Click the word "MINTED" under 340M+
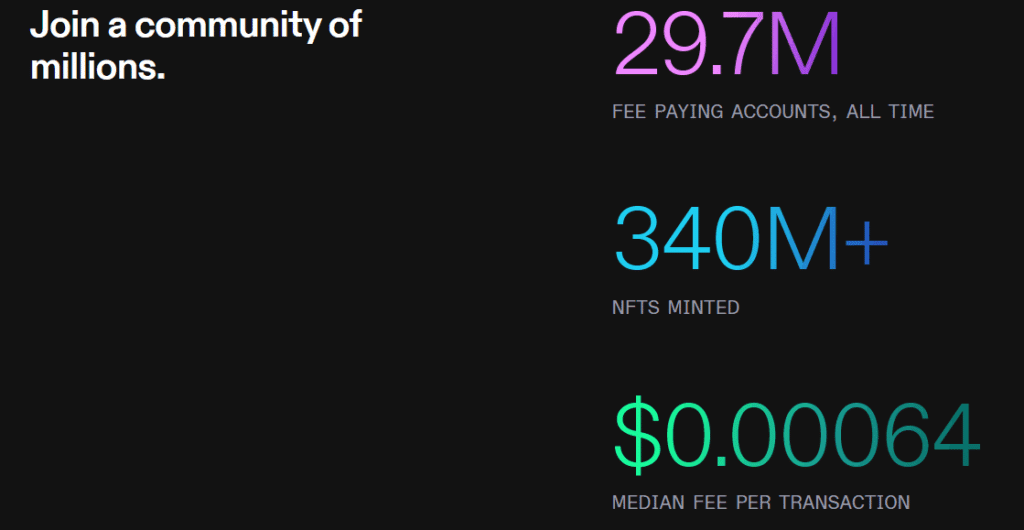The width and height of the screenshot is (1024, 530). [x=704, y=307]
